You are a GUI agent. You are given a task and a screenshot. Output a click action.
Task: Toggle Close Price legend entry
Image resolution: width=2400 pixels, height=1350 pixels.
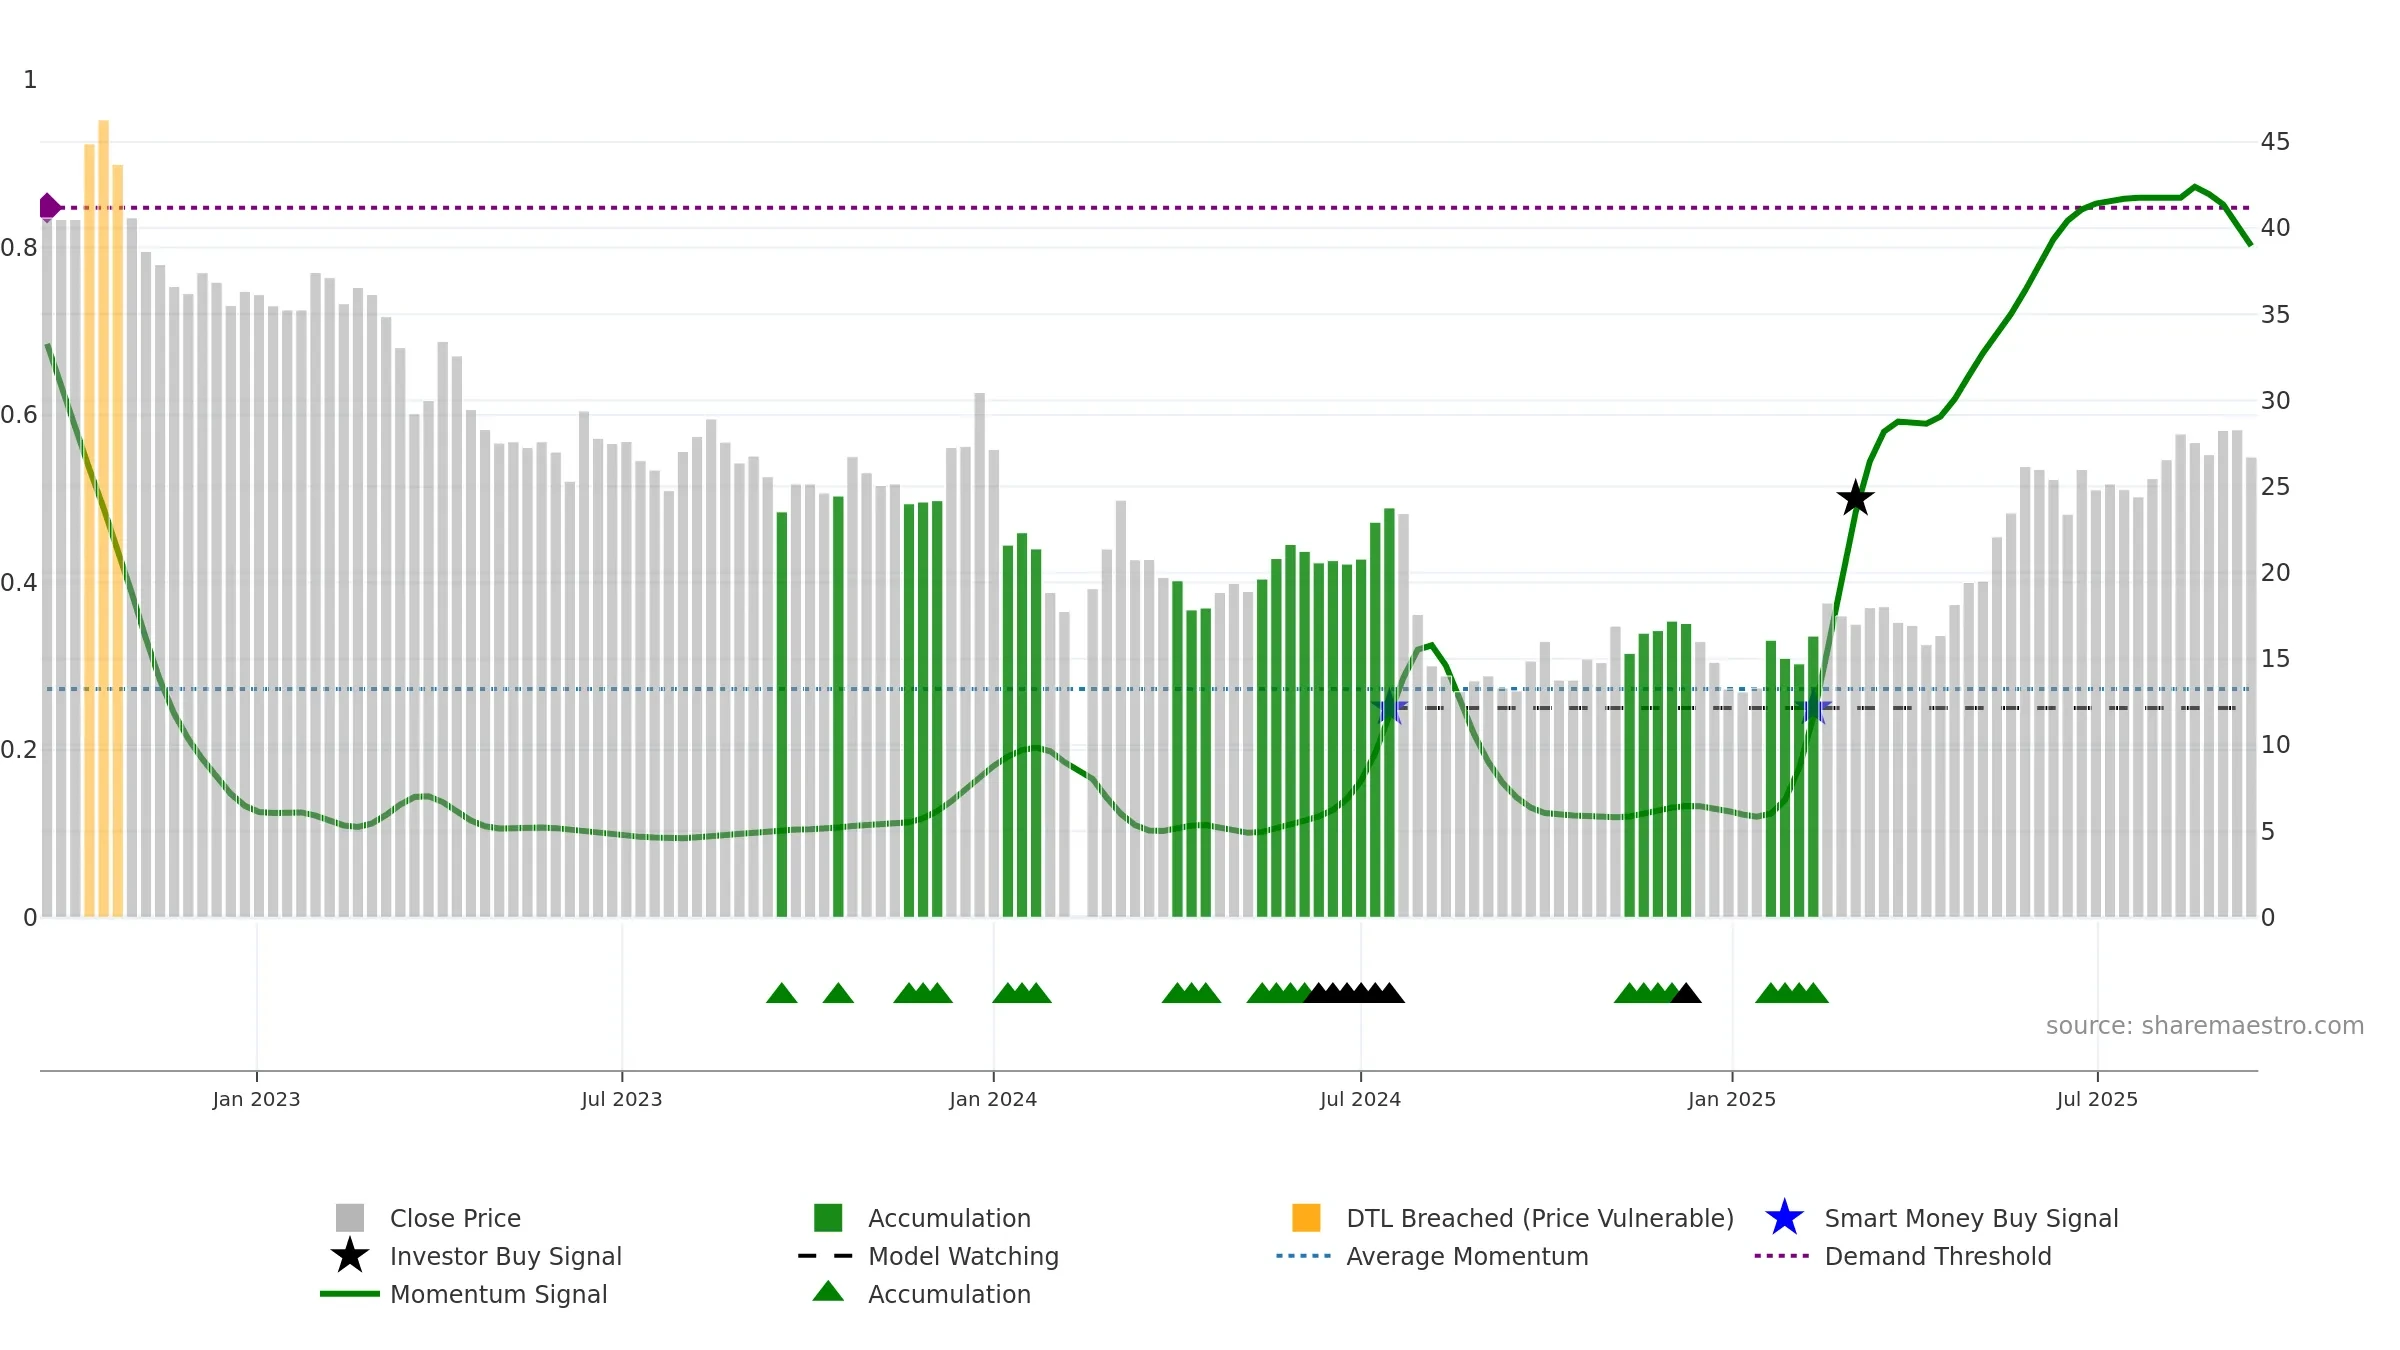428,1218
